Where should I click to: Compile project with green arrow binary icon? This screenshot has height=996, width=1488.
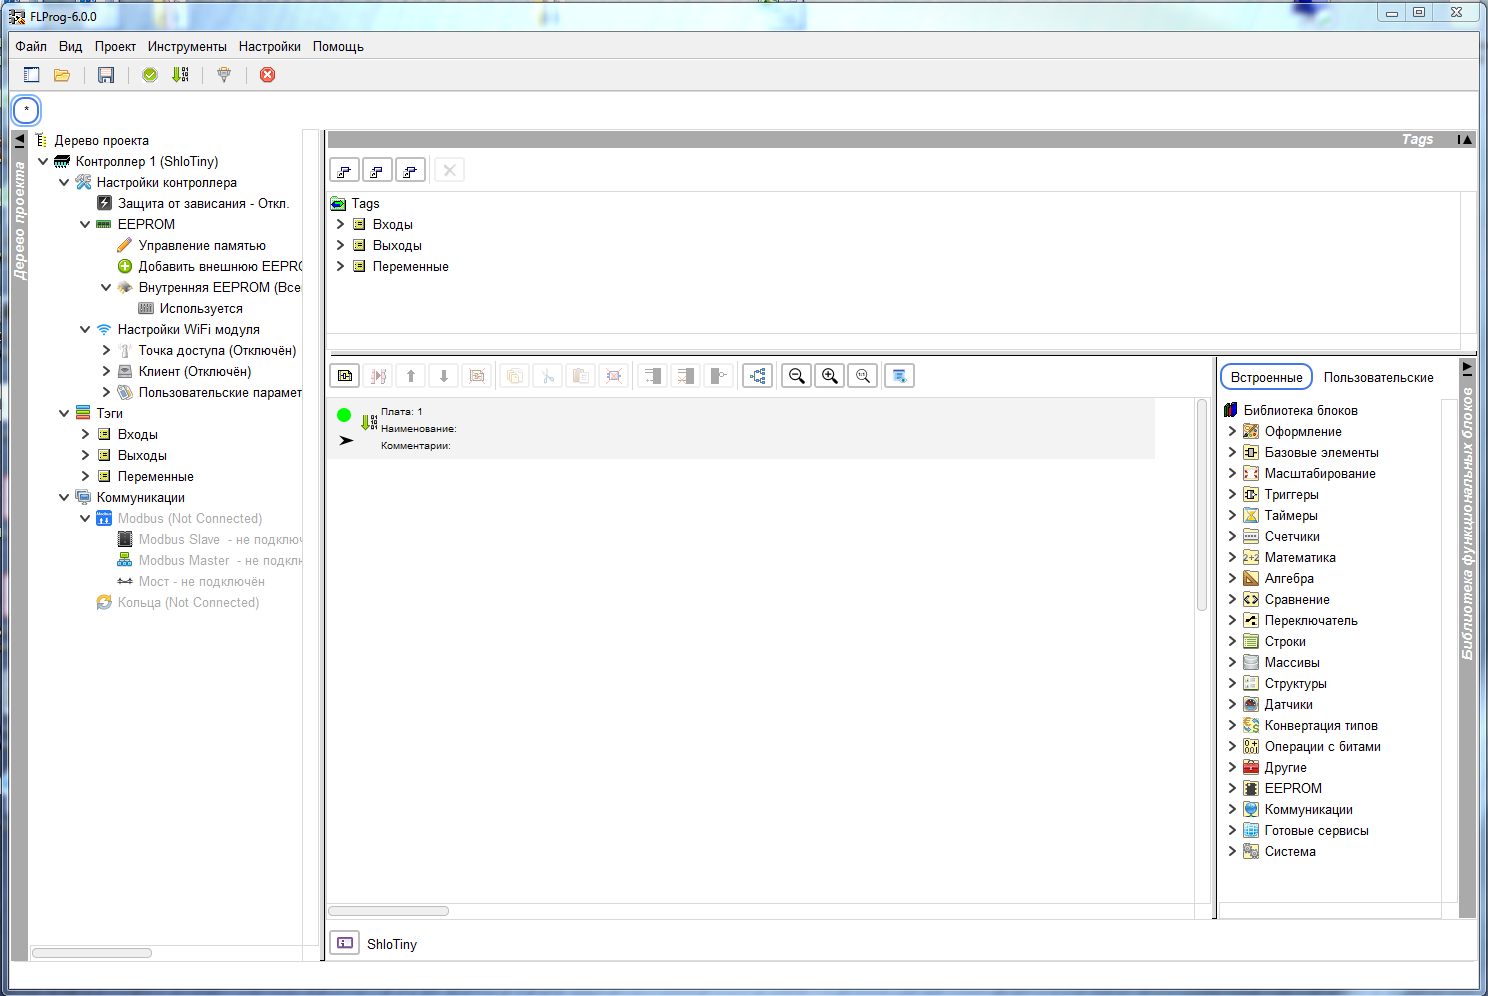click(180, 75)
